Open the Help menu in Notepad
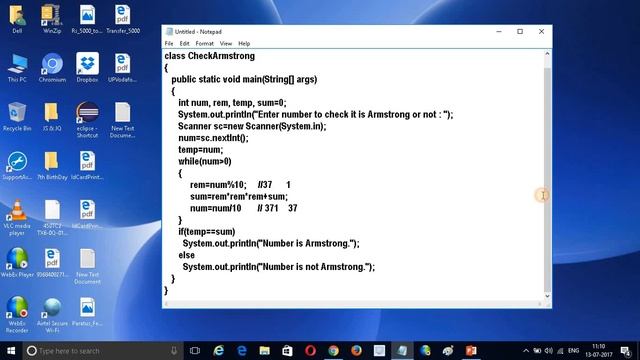This screenshot has width=640, height=360. [244, 43]
